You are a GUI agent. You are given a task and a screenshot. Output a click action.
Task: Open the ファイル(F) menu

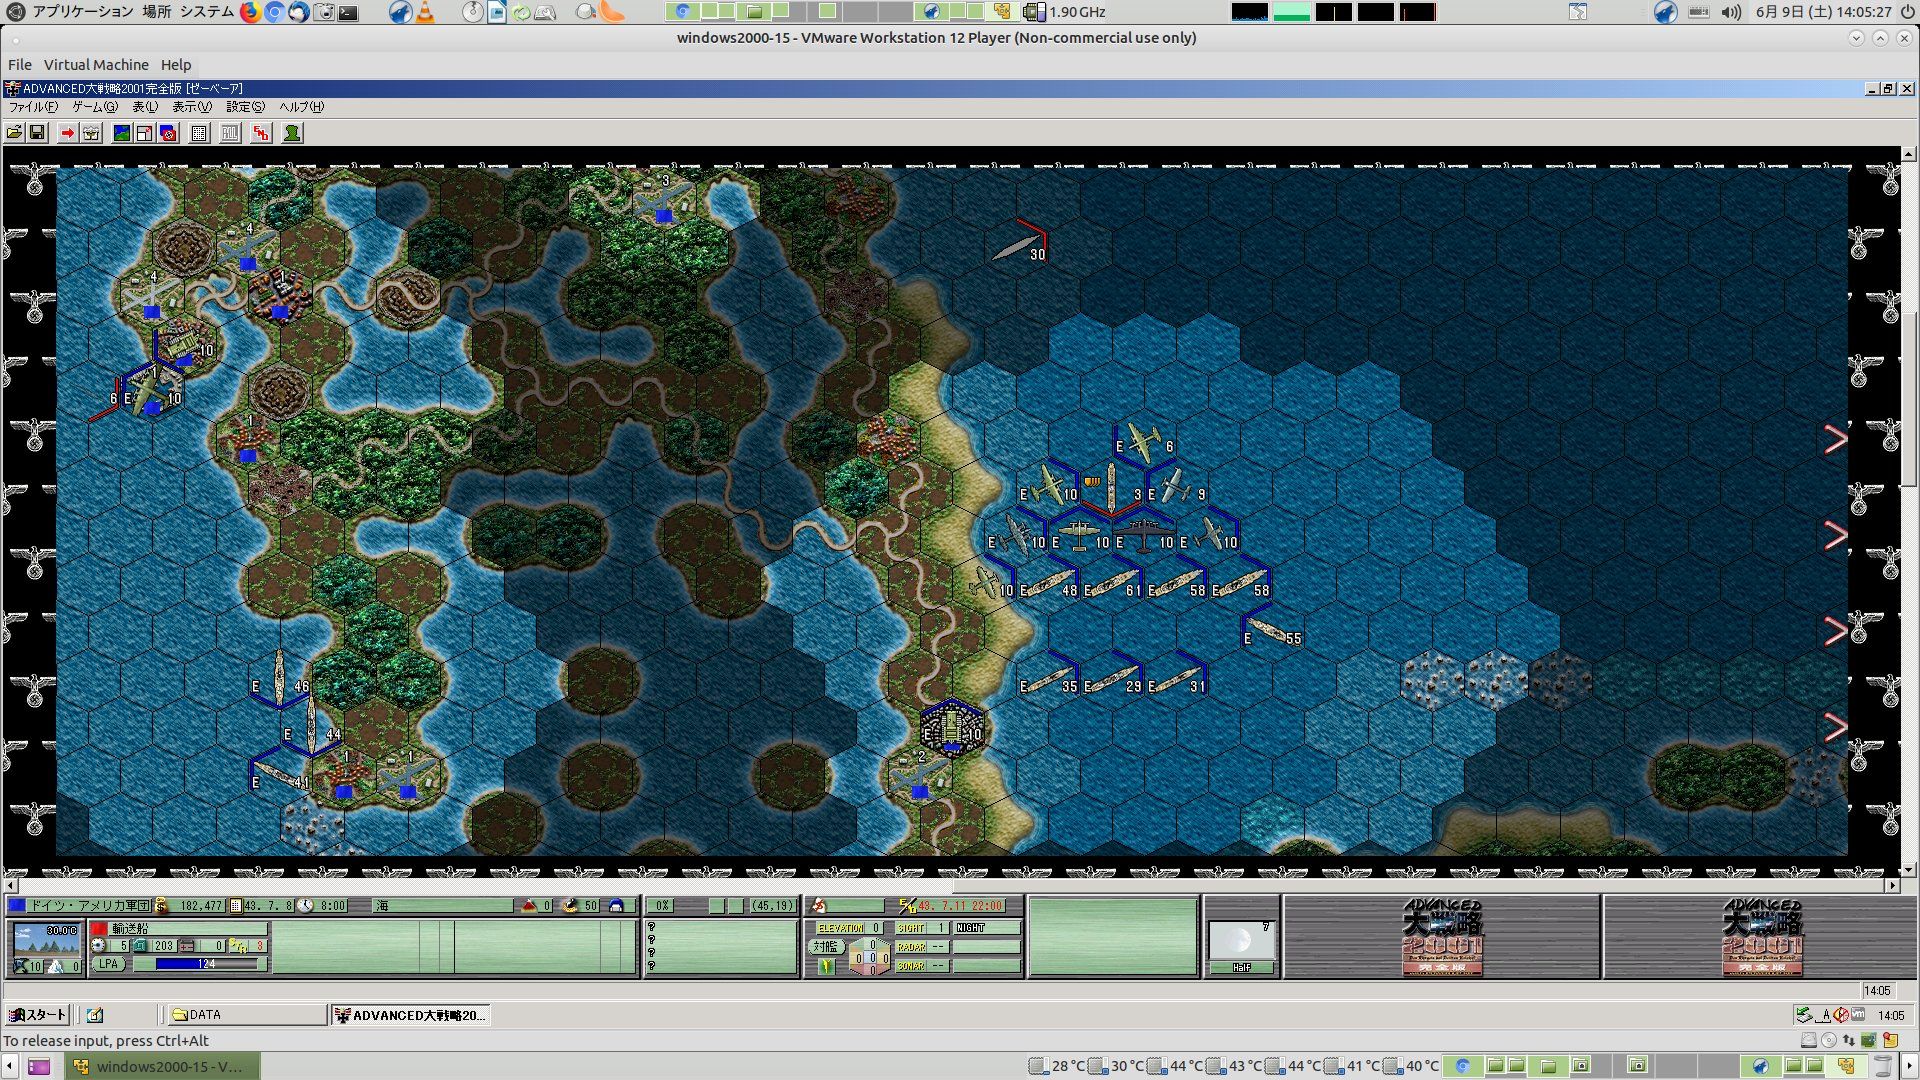pyautogui.click(x=32, y=107)
